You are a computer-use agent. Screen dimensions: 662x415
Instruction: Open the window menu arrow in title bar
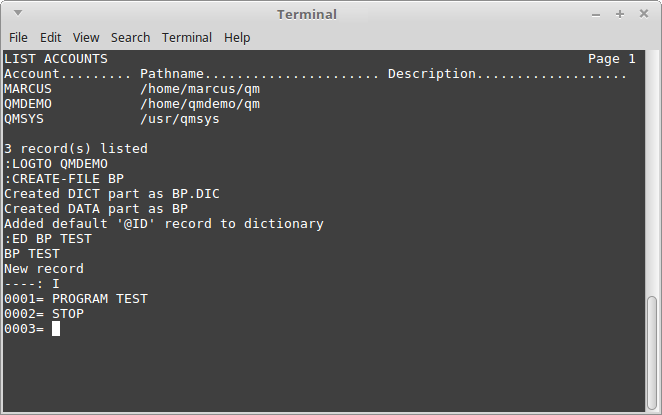click(x=18, y=13)
